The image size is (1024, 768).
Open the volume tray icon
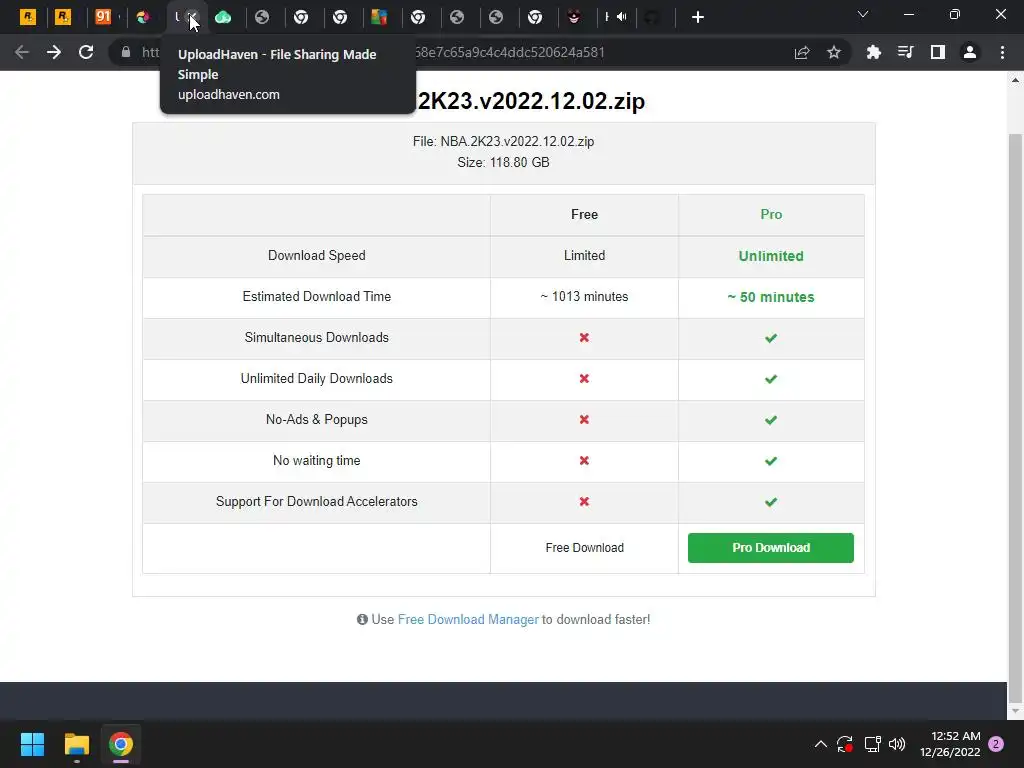(897, 744)
